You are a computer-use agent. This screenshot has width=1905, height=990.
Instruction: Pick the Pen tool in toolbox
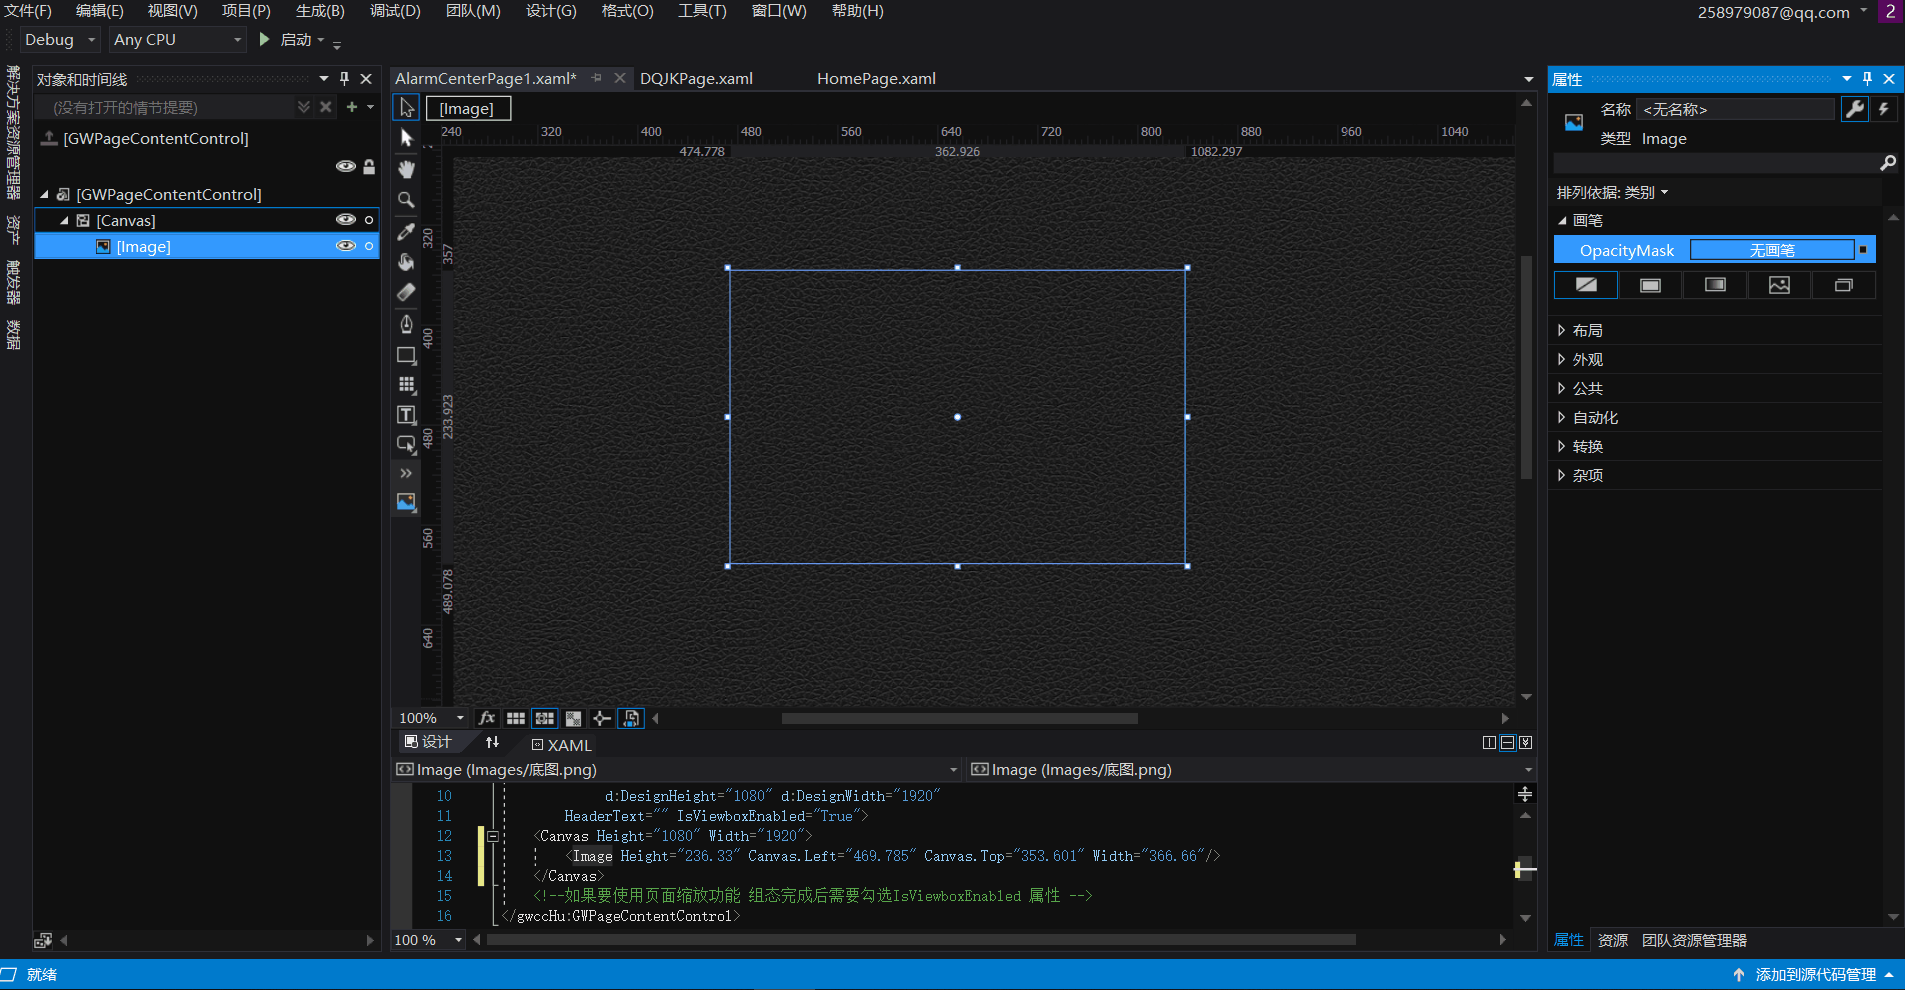[x=406, y=323]
